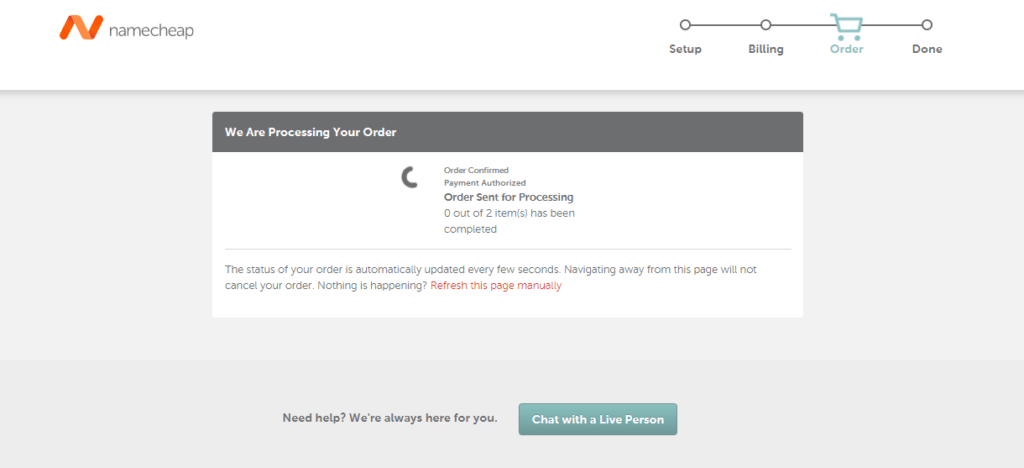Click the orange Namecheap logo icon
Viewport: 1024px width, 468px height.
81,28
